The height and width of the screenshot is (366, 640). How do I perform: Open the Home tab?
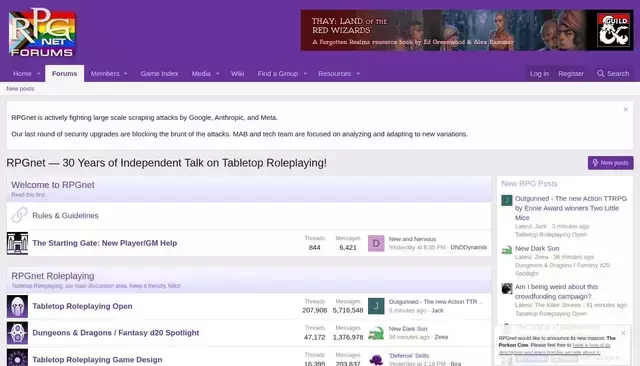pos(22,74)
